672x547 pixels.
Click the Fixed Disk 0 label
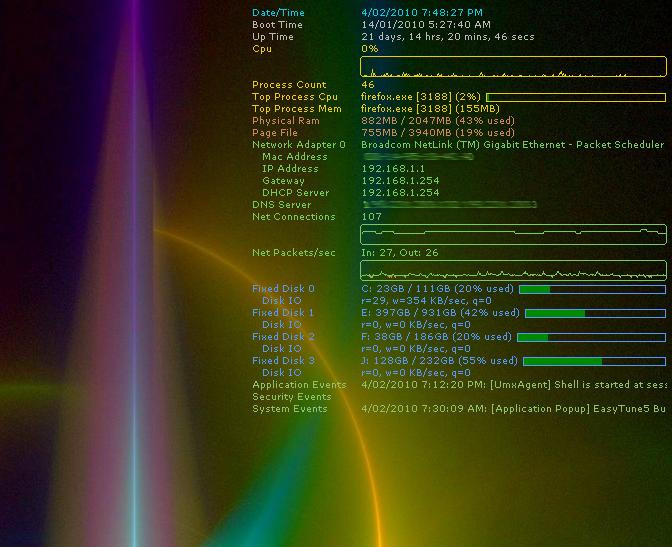click(x=283, y=289)
